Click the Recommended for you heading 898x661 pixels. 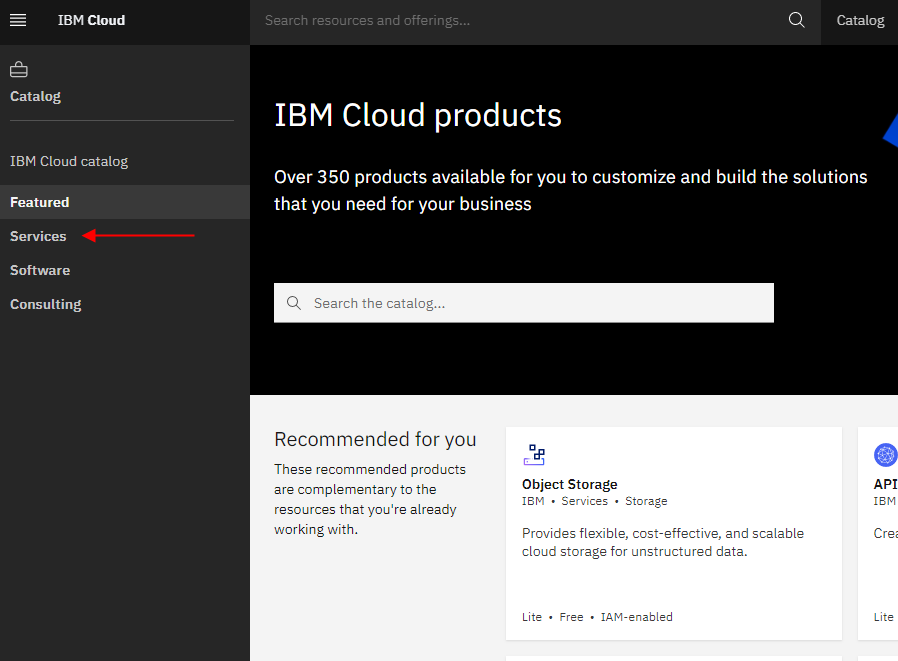click(375, 439)
